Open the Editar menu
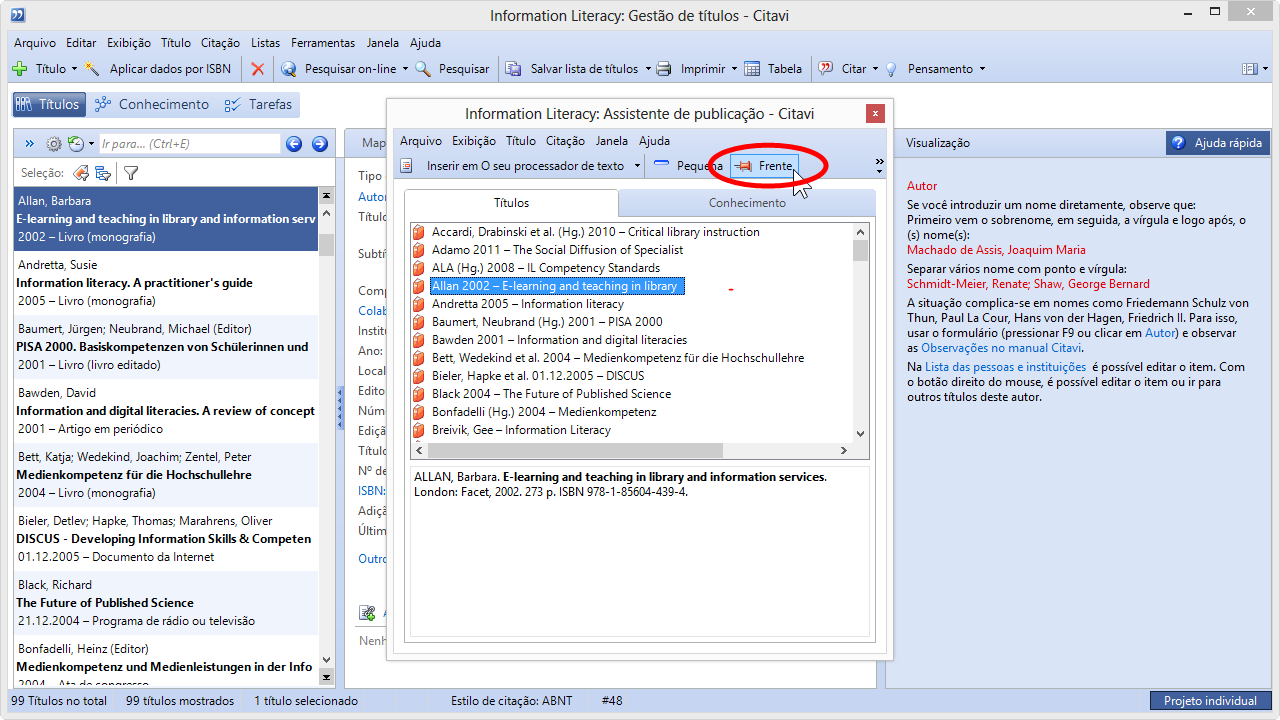Viewport: 1280px width, 720px height. (x=81, y=43)
